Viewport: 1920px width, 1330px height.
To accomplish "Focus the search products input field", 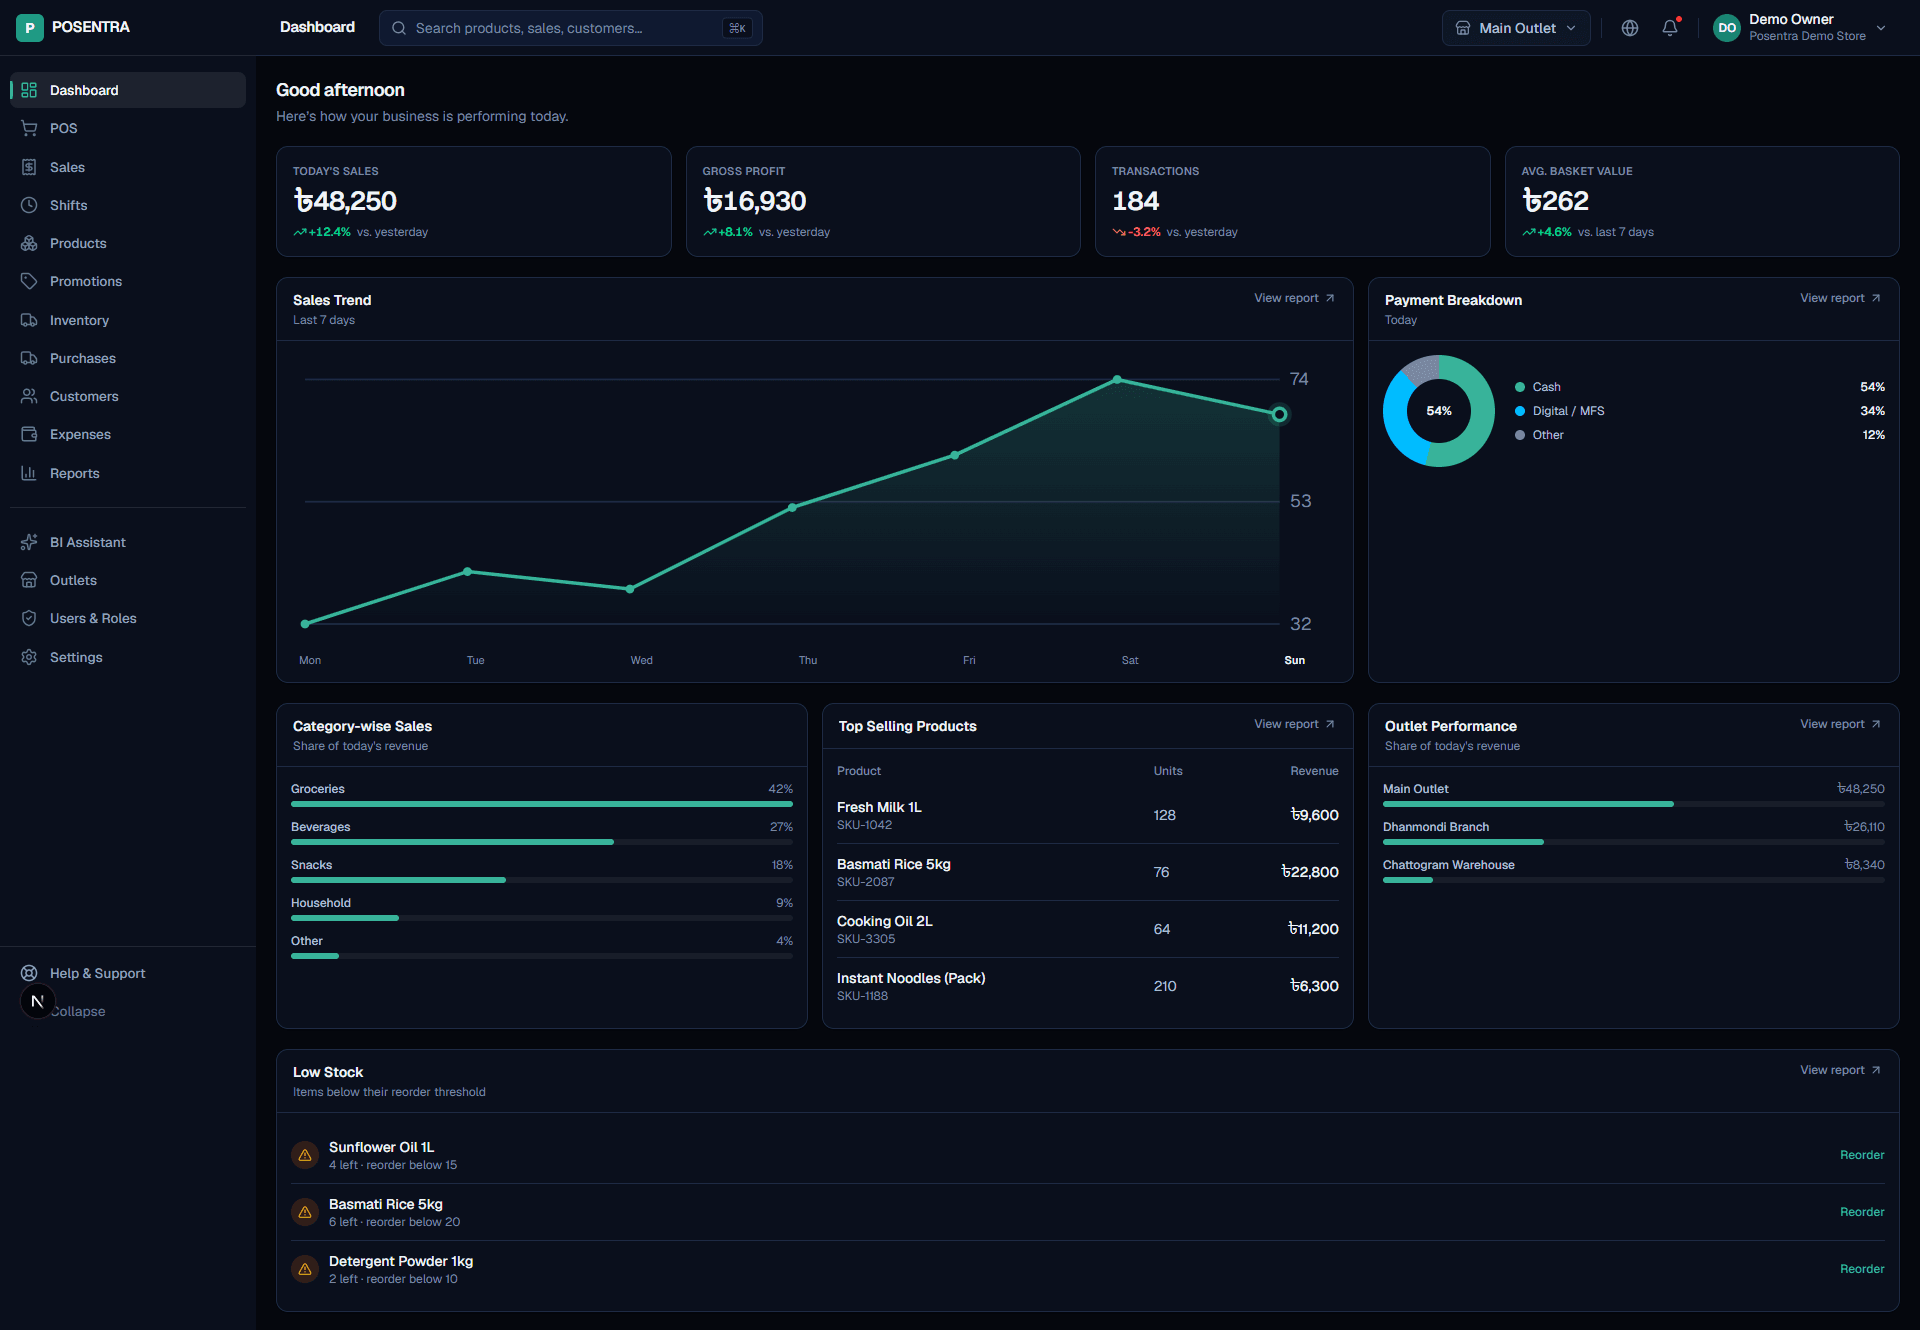I will (x=570, y=28).
